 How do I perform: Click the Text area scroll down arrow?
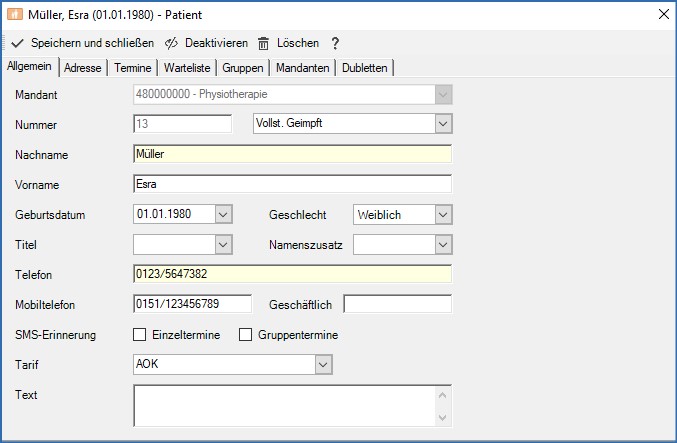coord(443,417)
